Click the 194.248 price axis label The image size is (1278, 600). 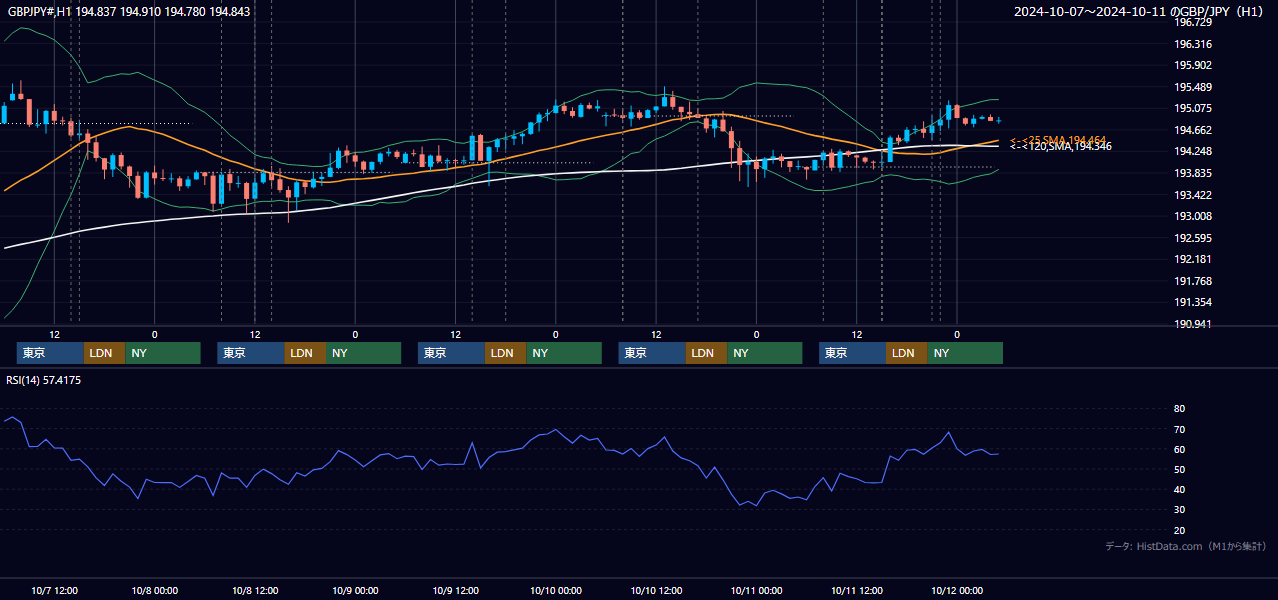(1193, 152)
